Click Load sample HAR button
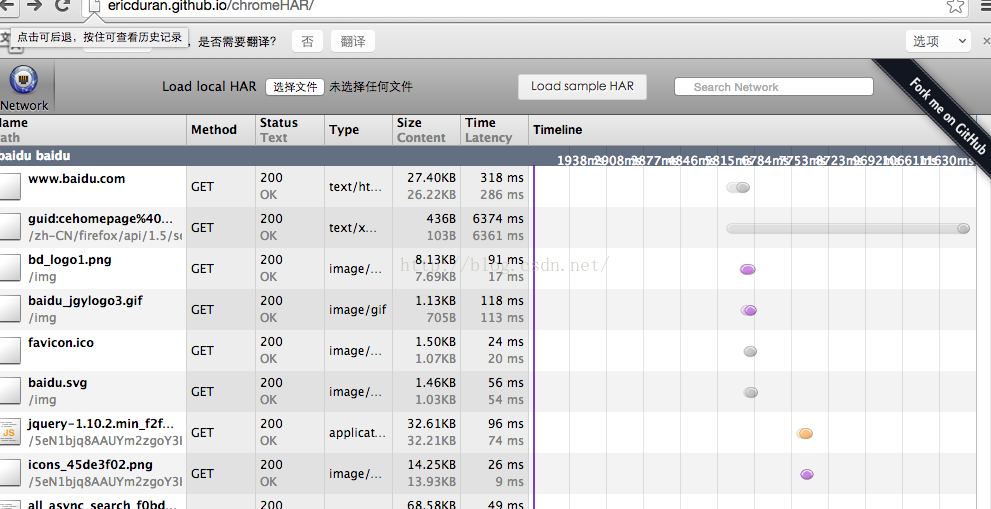This screenshot has height=509, width=991. 582,87
